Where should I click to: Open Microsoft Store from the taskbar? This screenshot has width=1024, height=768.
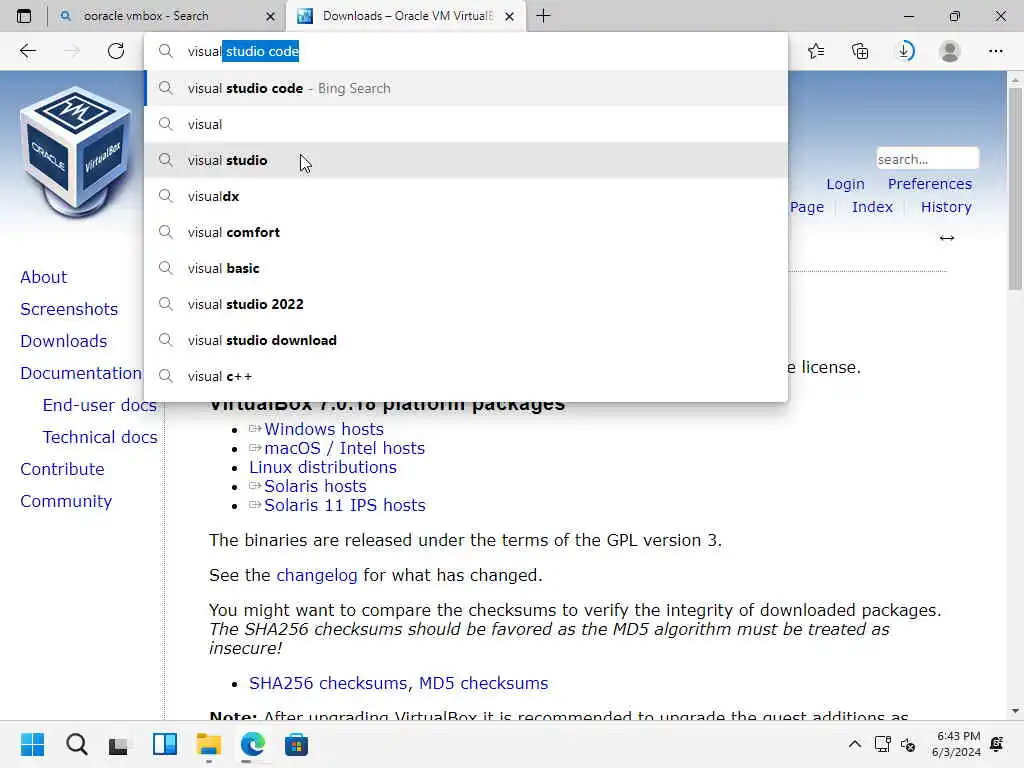[x=296, y=744]
